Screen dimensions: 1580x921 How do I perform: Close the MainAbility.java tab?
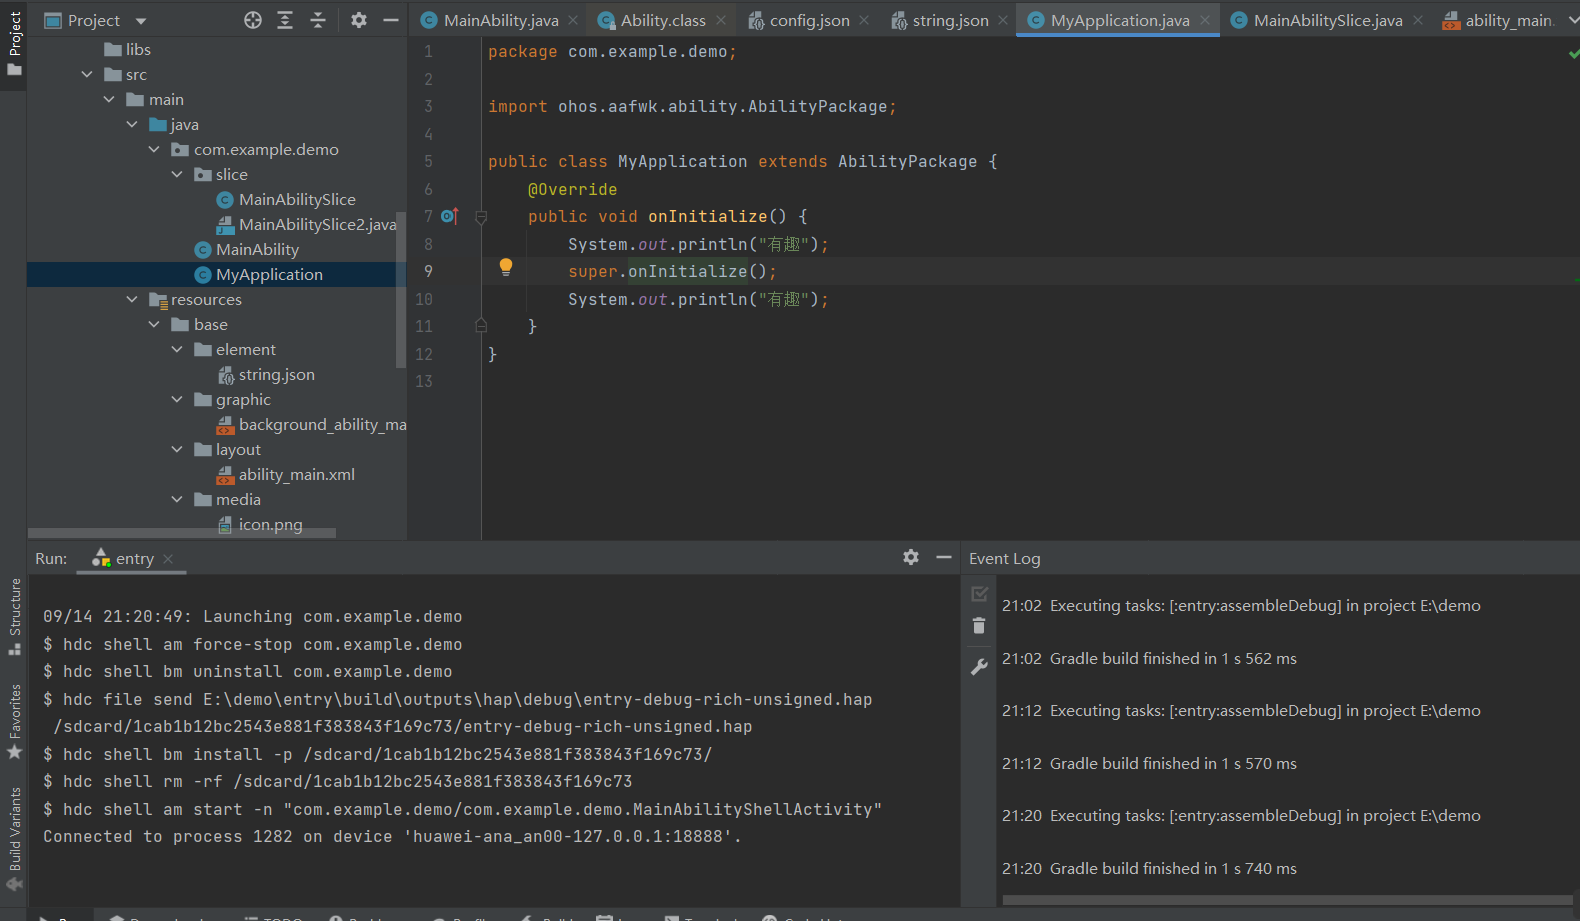573,20
